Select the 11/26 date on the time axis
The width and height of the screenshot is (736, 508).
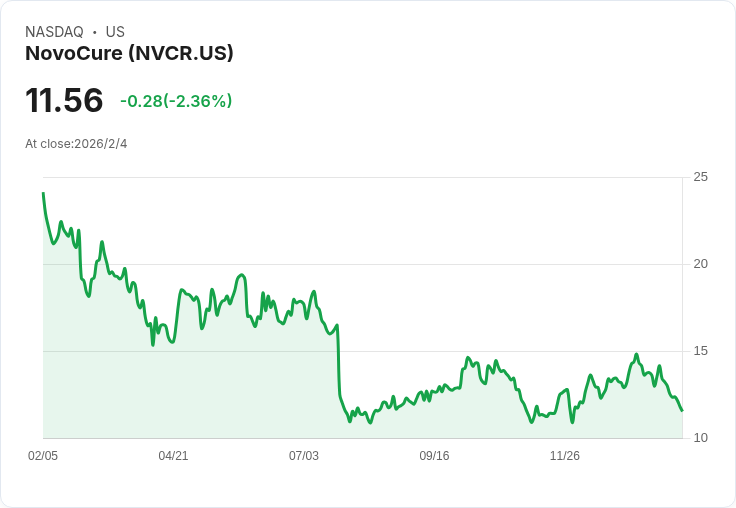pos(565,456)
